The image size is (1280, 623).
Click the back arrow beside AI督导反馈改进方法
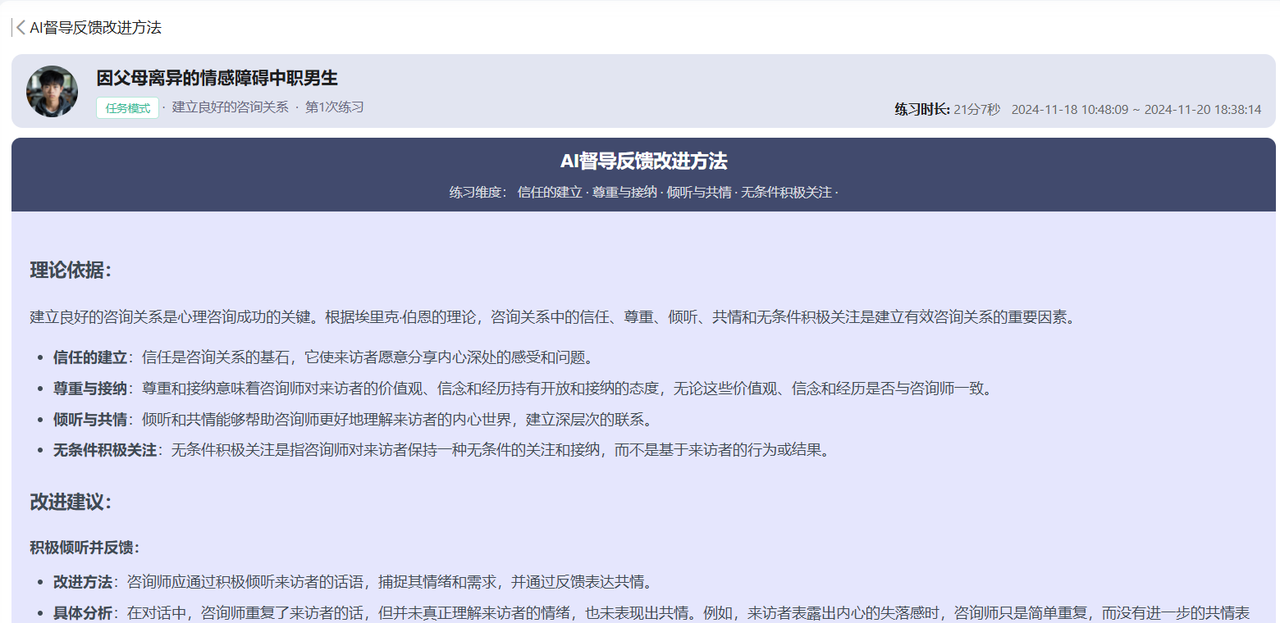(x=21, y=28)
